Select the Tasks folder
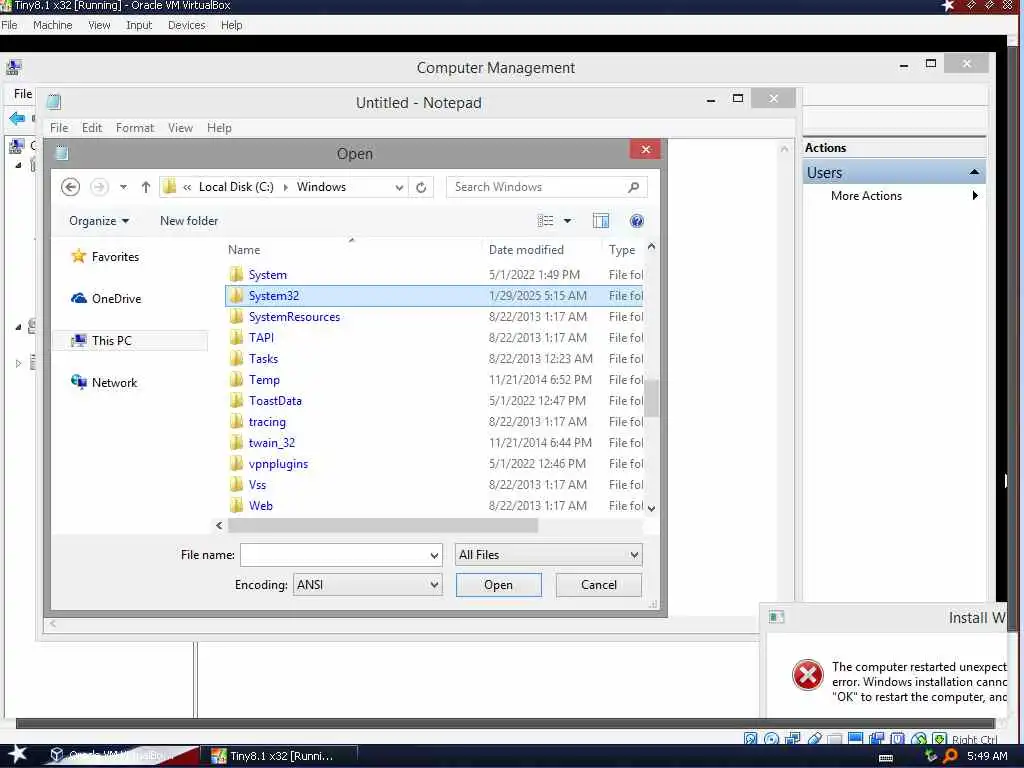 tap(263, 359)
